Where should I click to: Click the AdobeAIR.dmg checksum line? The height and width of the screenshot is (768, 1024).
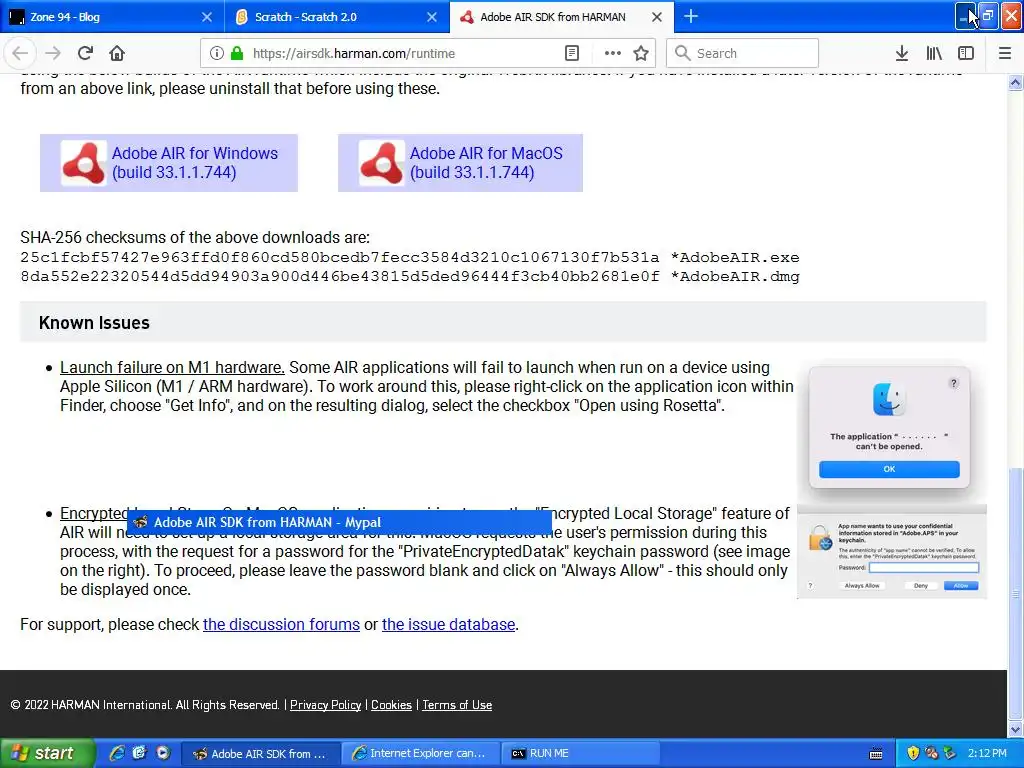coord(409,276)
